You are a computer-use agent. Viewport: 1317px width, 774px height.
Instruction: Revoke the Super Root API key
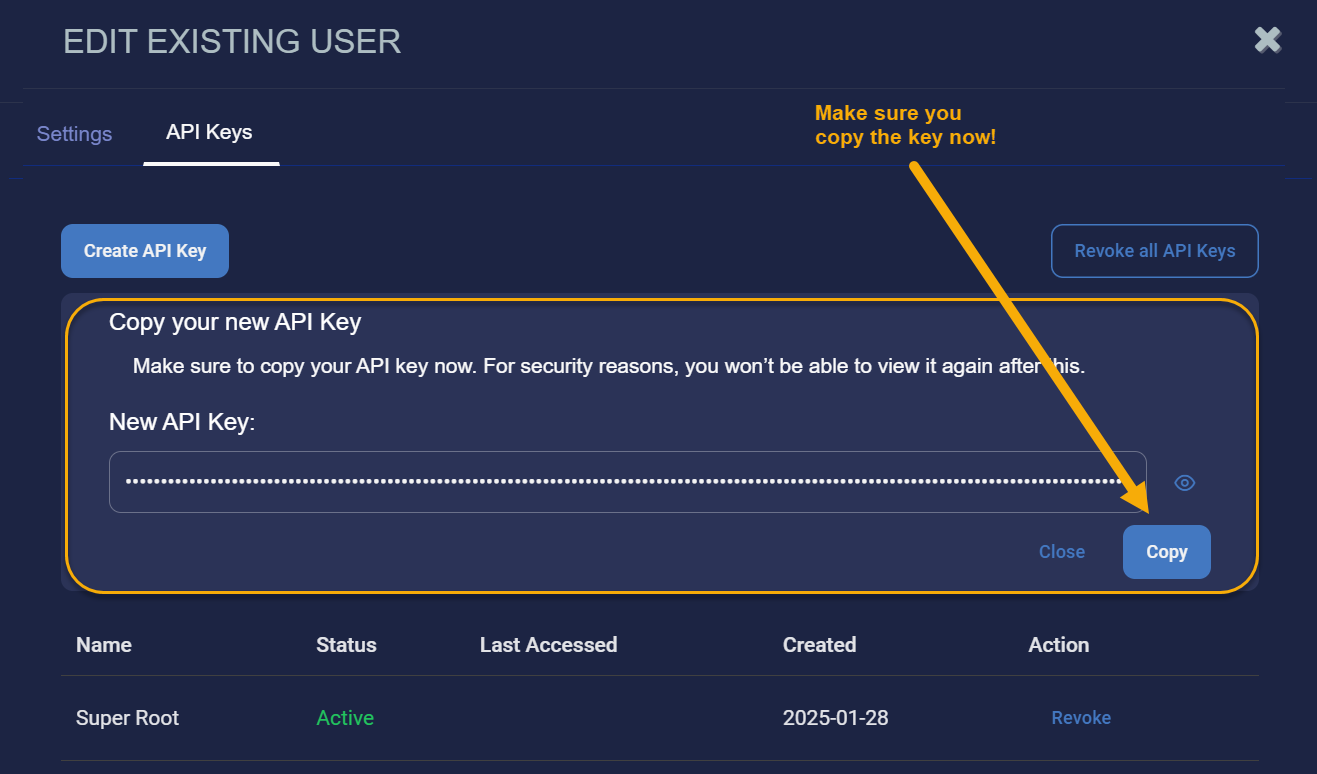pos(1081,718)
